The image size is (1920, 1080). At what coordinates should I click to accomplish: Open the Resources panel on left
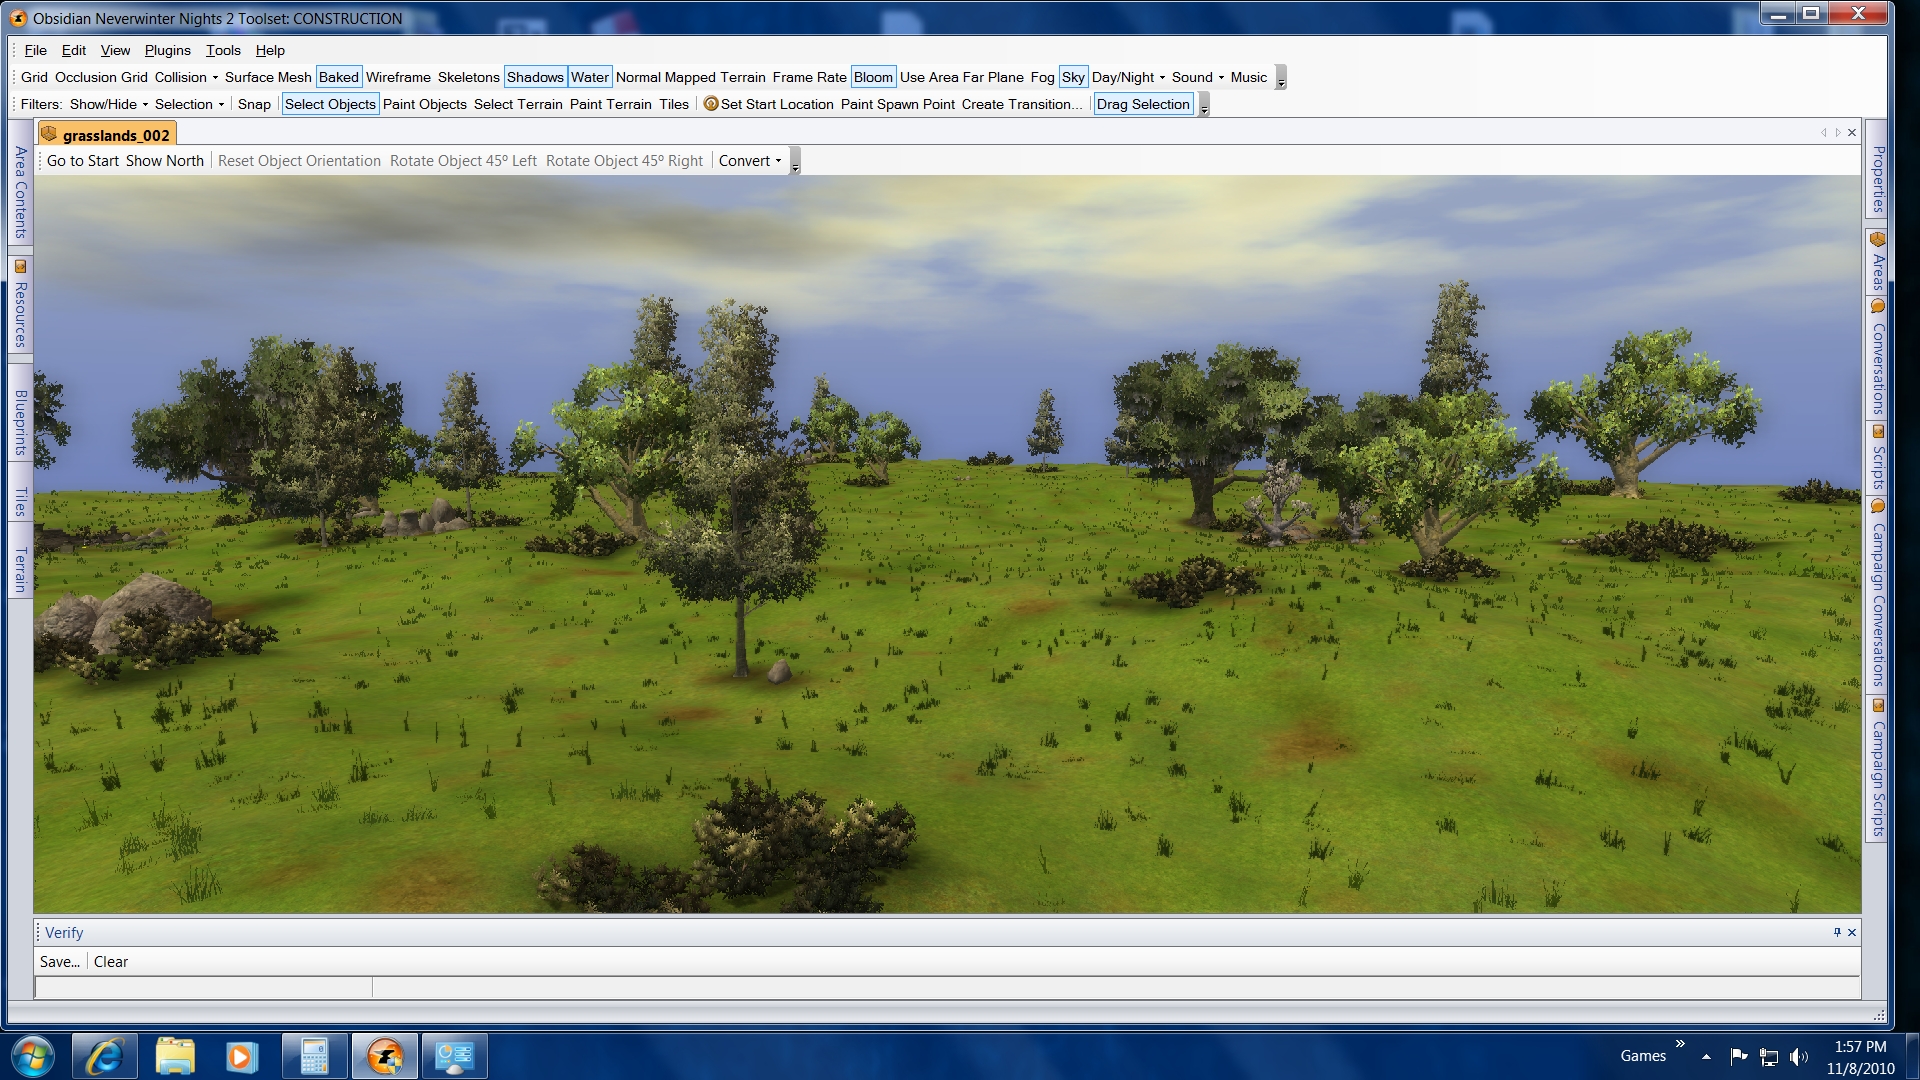click(x=20, y=305)
